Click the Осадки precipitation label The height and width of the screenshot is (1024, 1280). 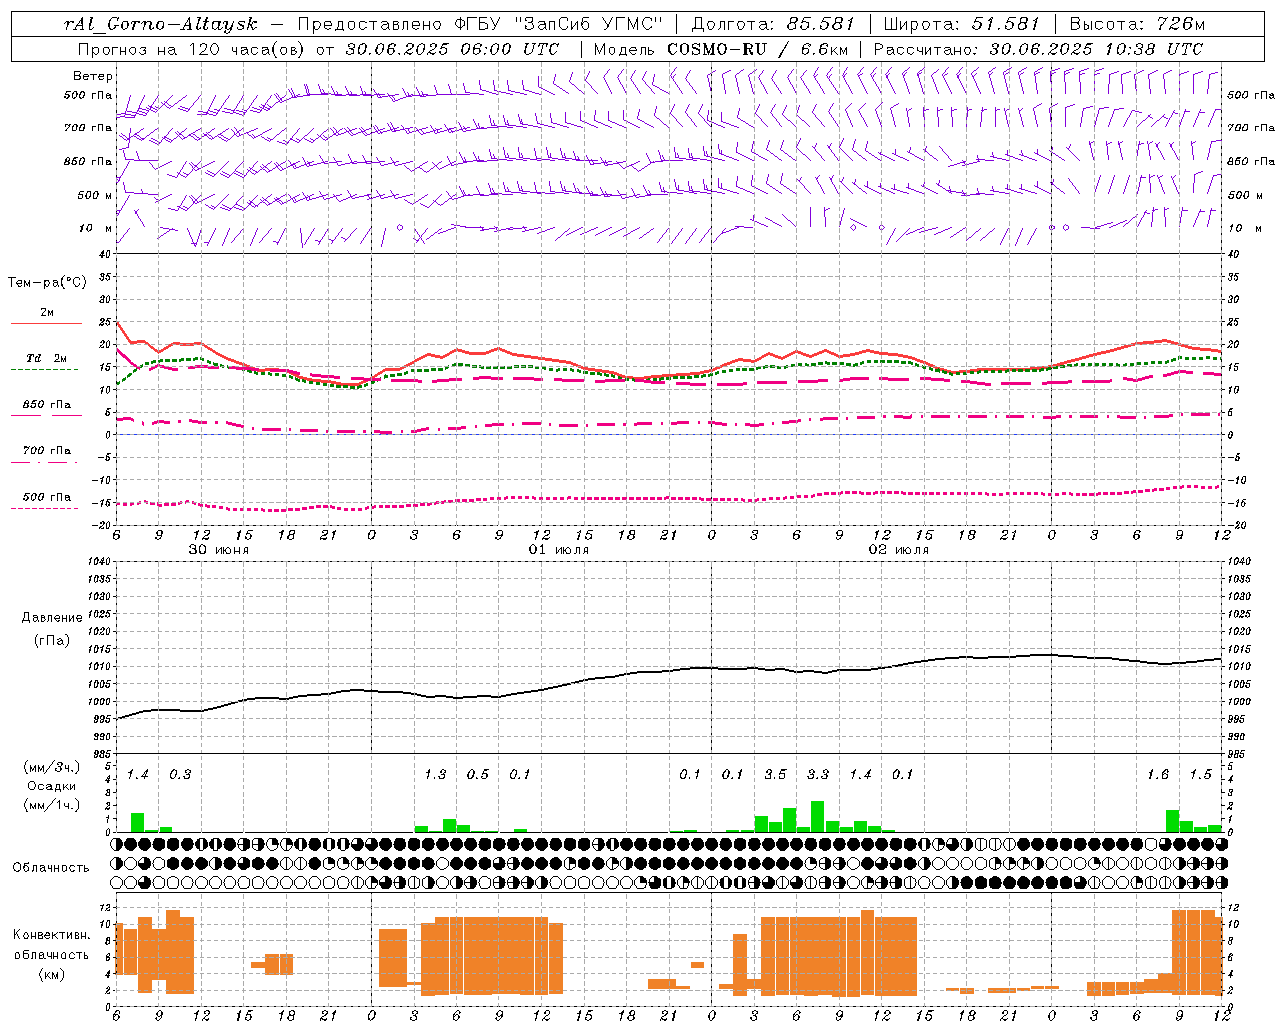(x=52, y=786)
